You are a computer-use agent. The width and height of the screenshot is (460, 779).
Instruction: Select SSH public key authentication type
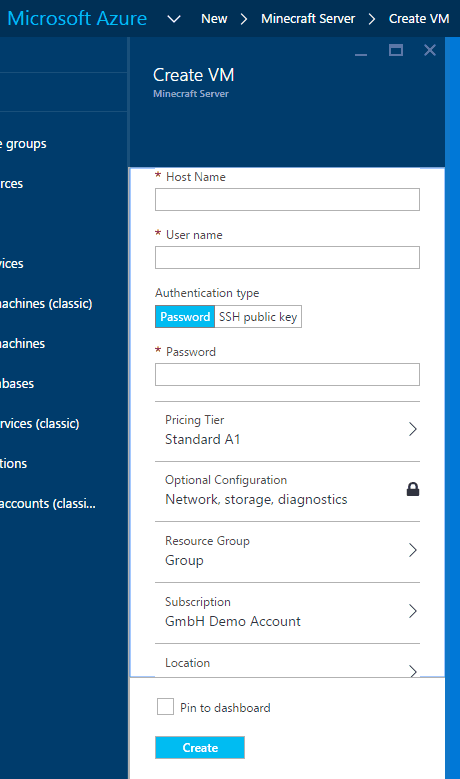click(258, 316)
